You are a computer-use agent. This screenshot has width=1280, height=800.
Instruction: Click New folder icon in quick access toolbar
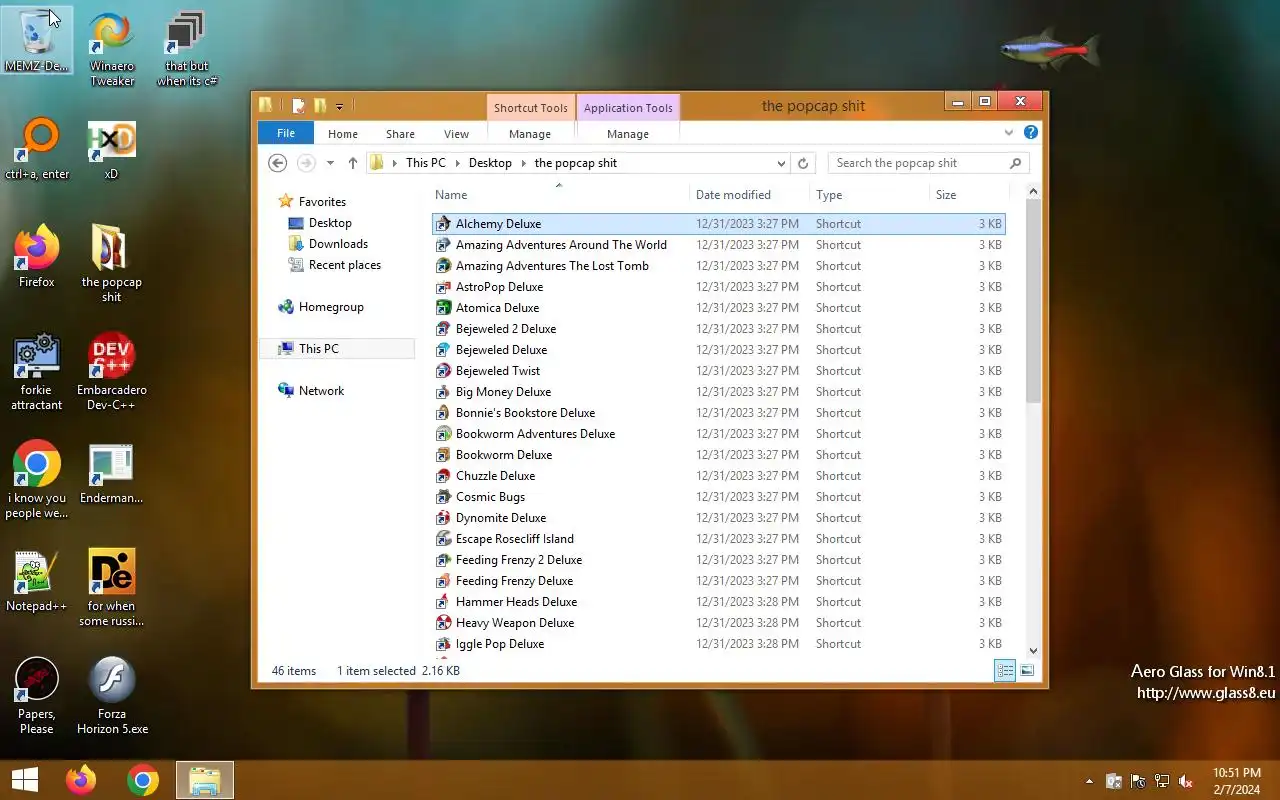(320, 105)
